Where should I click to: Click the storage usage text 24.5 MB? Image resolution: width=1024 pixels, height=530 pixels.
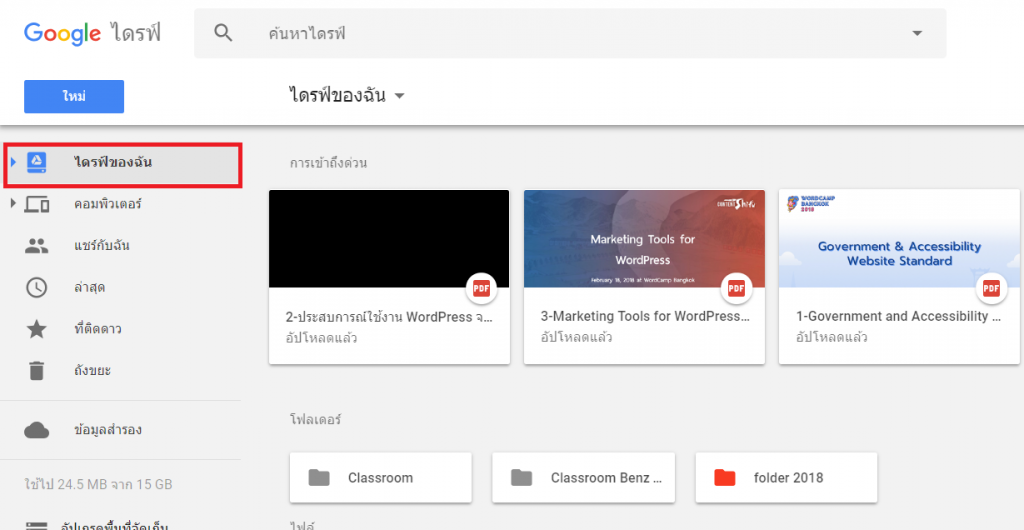coord(98,484)
